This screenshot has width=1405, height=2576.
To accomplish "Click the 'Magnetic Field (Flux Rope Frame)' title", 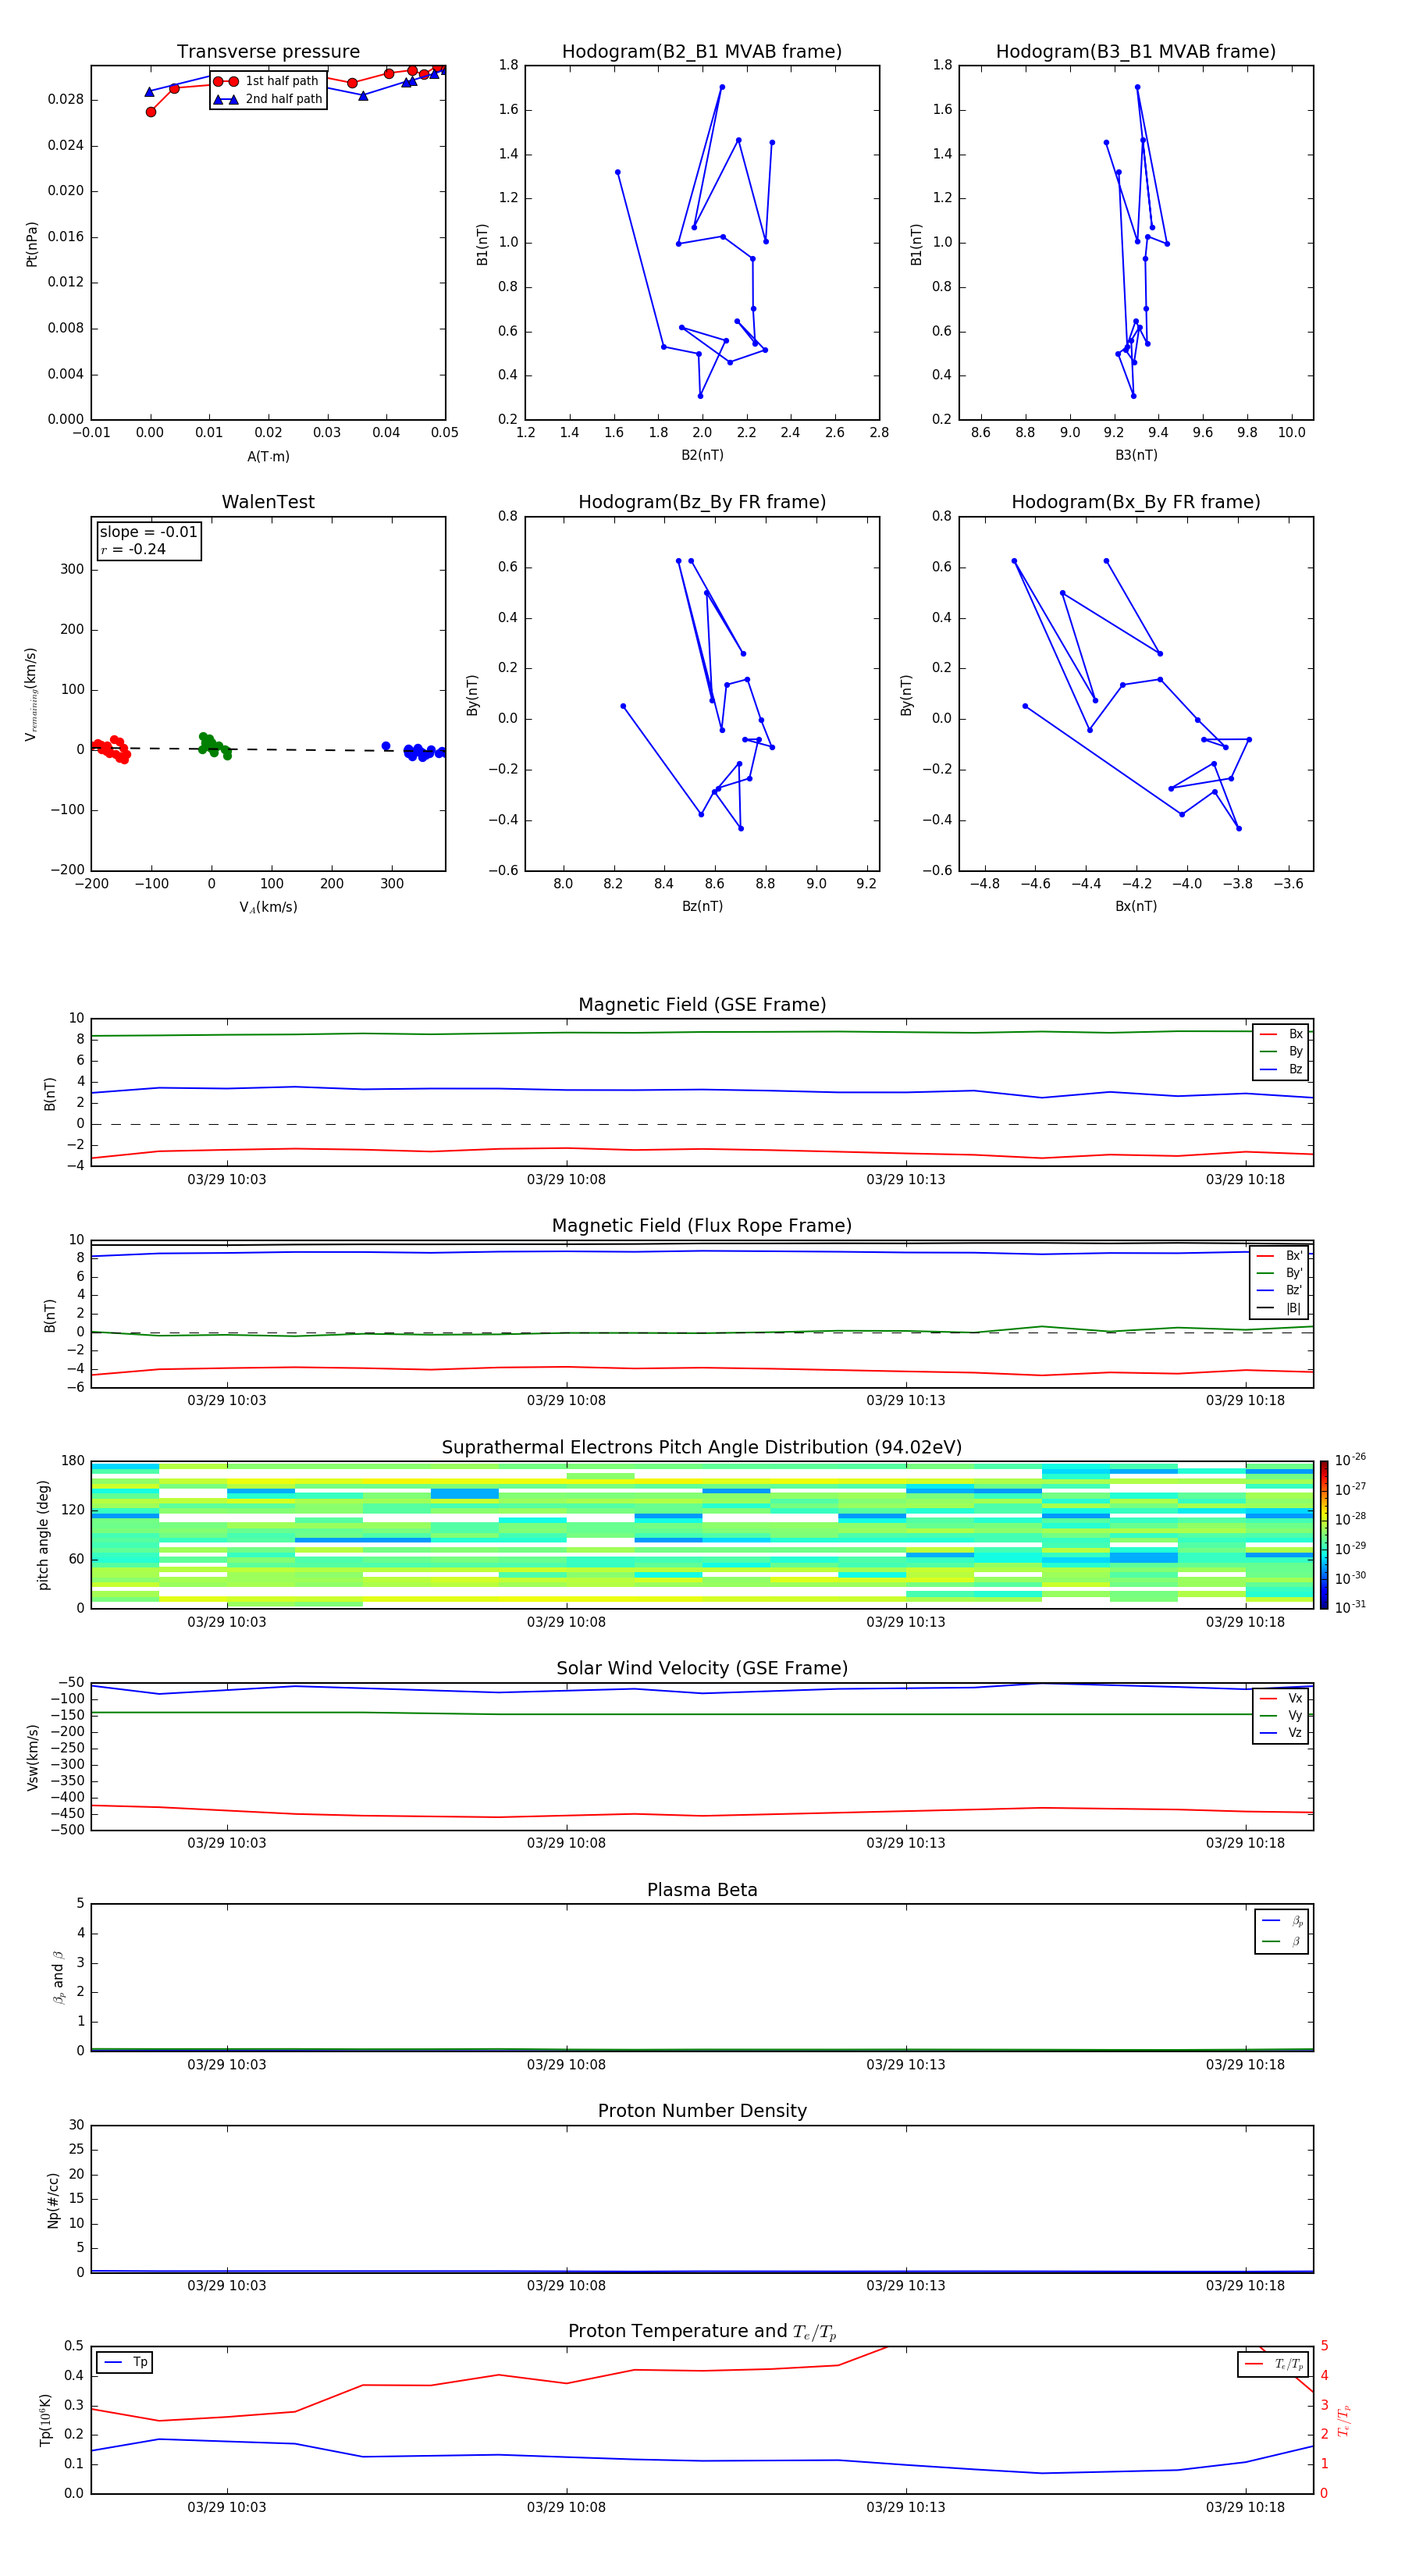I will pos(702,1226).
